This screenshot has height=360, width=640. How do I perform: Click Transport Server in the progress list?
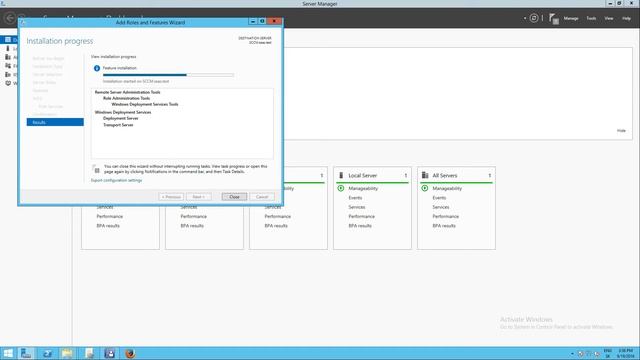pos(118,125)
